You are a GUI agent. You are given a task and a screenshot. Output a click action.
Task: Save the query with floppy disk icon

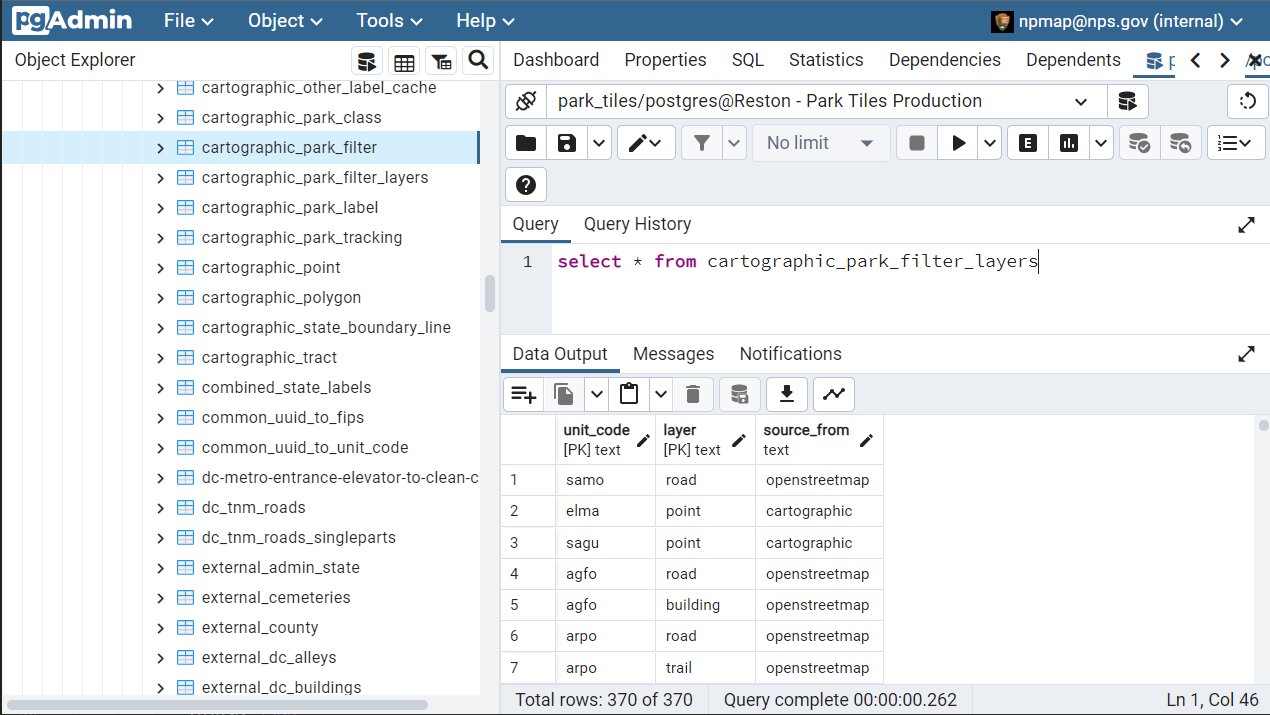coord(567,143)
